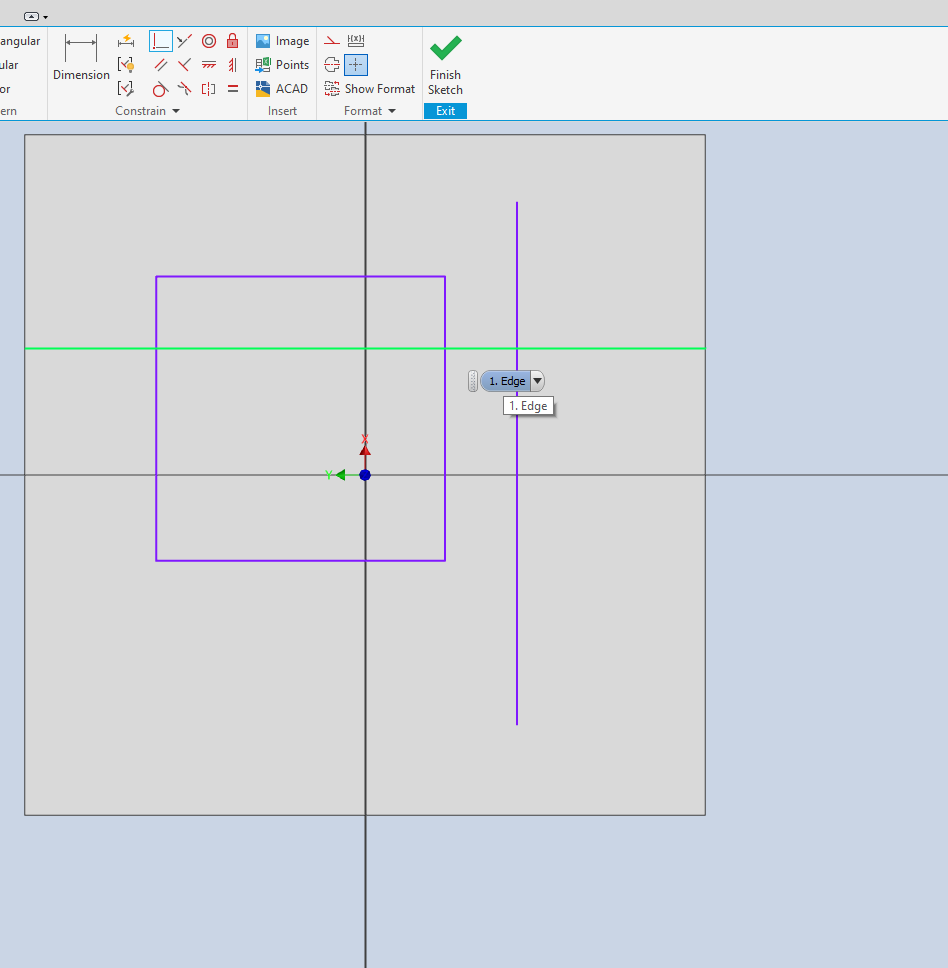Viewport: 948px width, 968px height.
Task: Toggle Construction line format
Action: [330, 40]
